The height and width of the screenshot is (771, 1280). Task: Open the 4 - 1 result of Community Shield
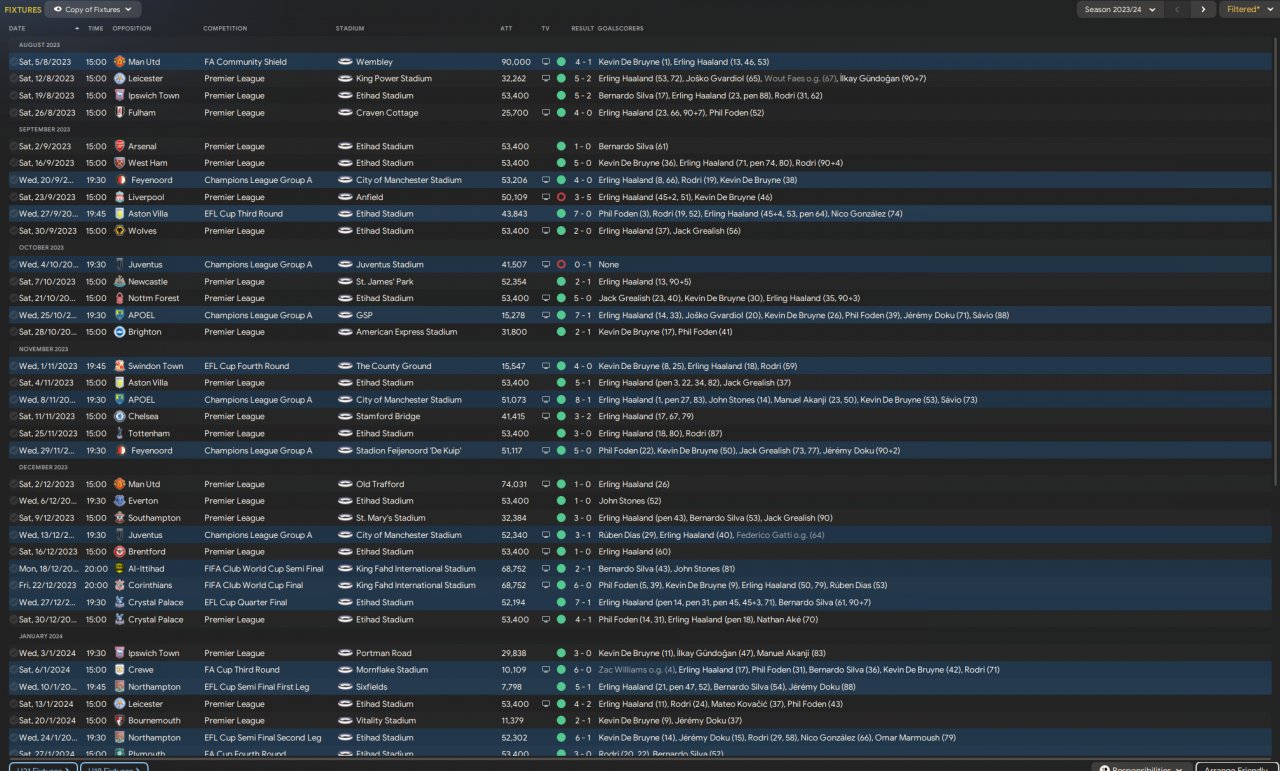coord(581,62)
